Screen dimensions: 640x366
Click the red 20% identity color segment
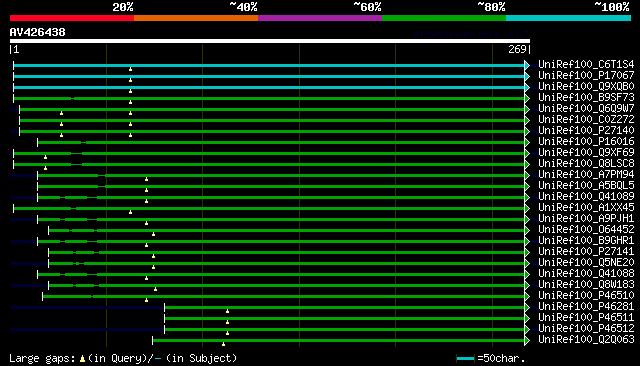click(x=72, y=18)
